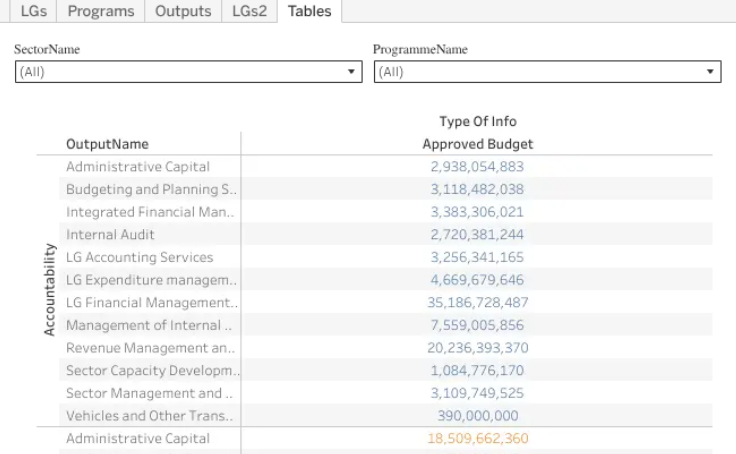Click the Tables tab
The image size is (736, 454).
pyautogui.click(x=309, y=11)
